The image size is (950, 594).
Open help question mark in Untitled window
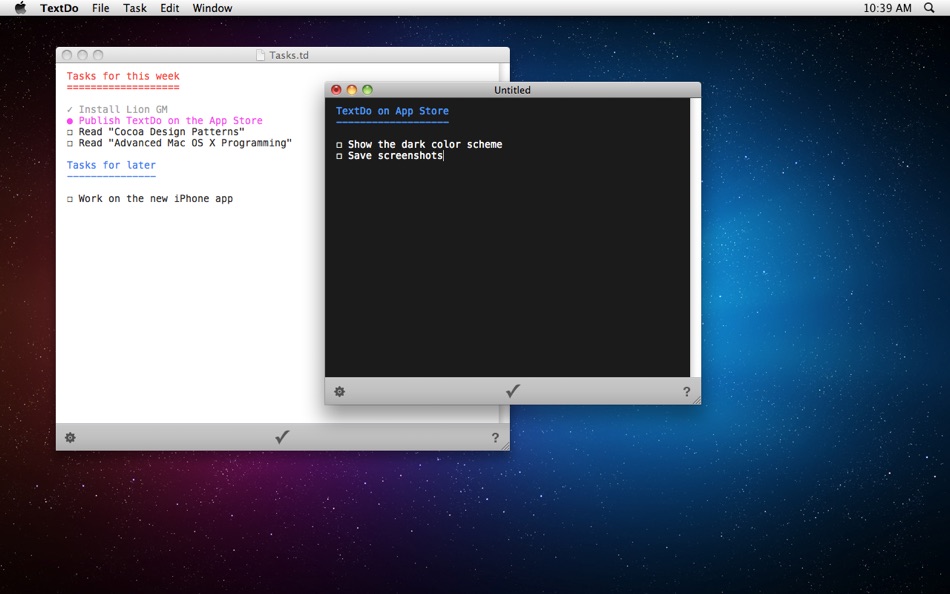[686, 392]
